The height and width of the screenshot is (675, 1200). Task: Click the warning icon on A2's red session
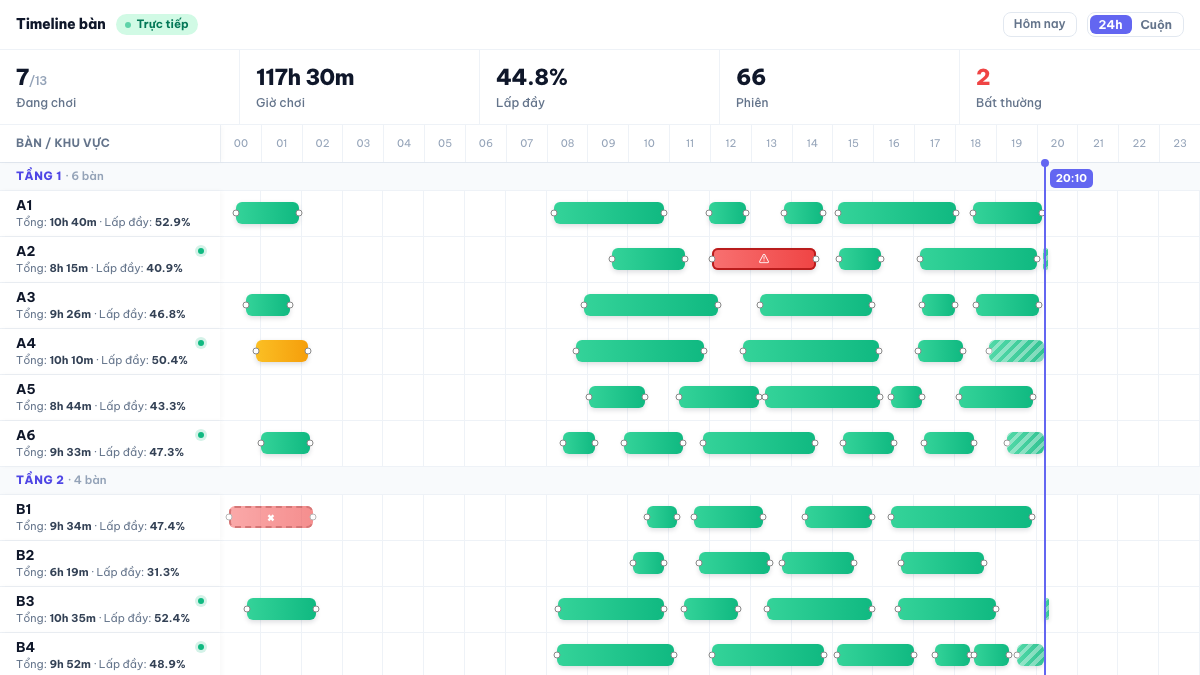pos(764,259)
